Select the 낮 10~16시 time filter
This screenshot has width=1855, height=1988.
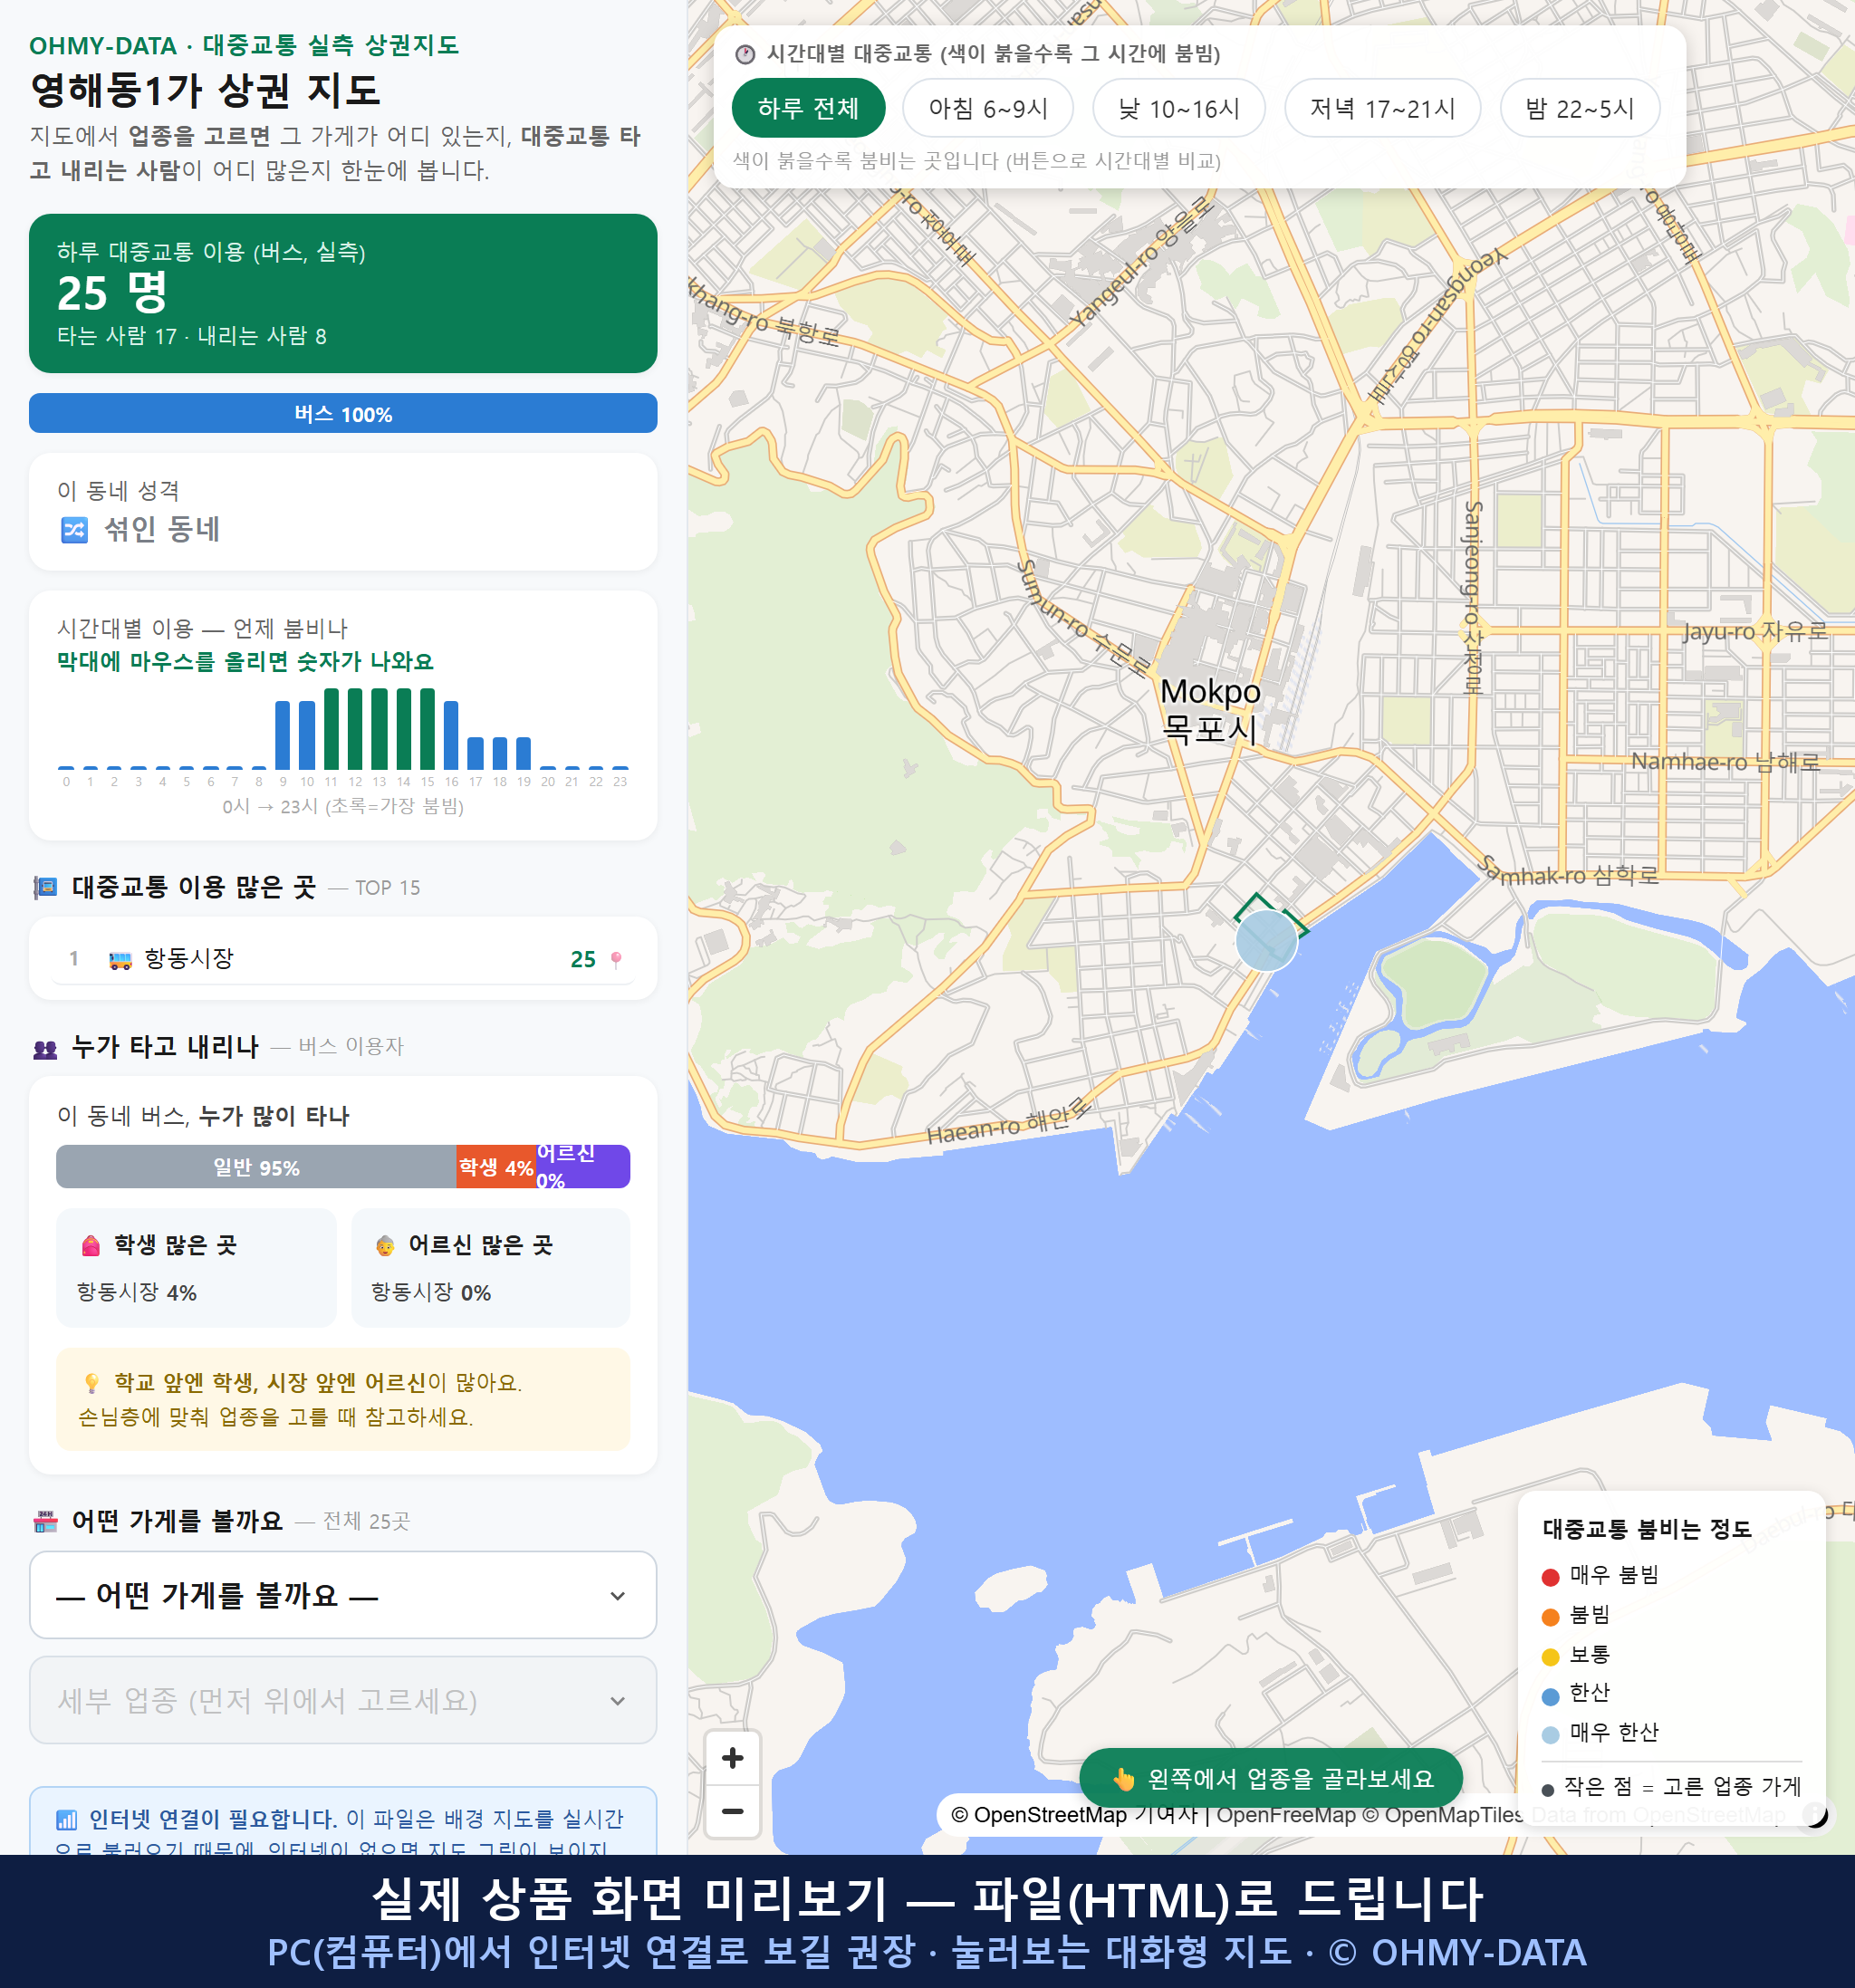(1179, 108)
